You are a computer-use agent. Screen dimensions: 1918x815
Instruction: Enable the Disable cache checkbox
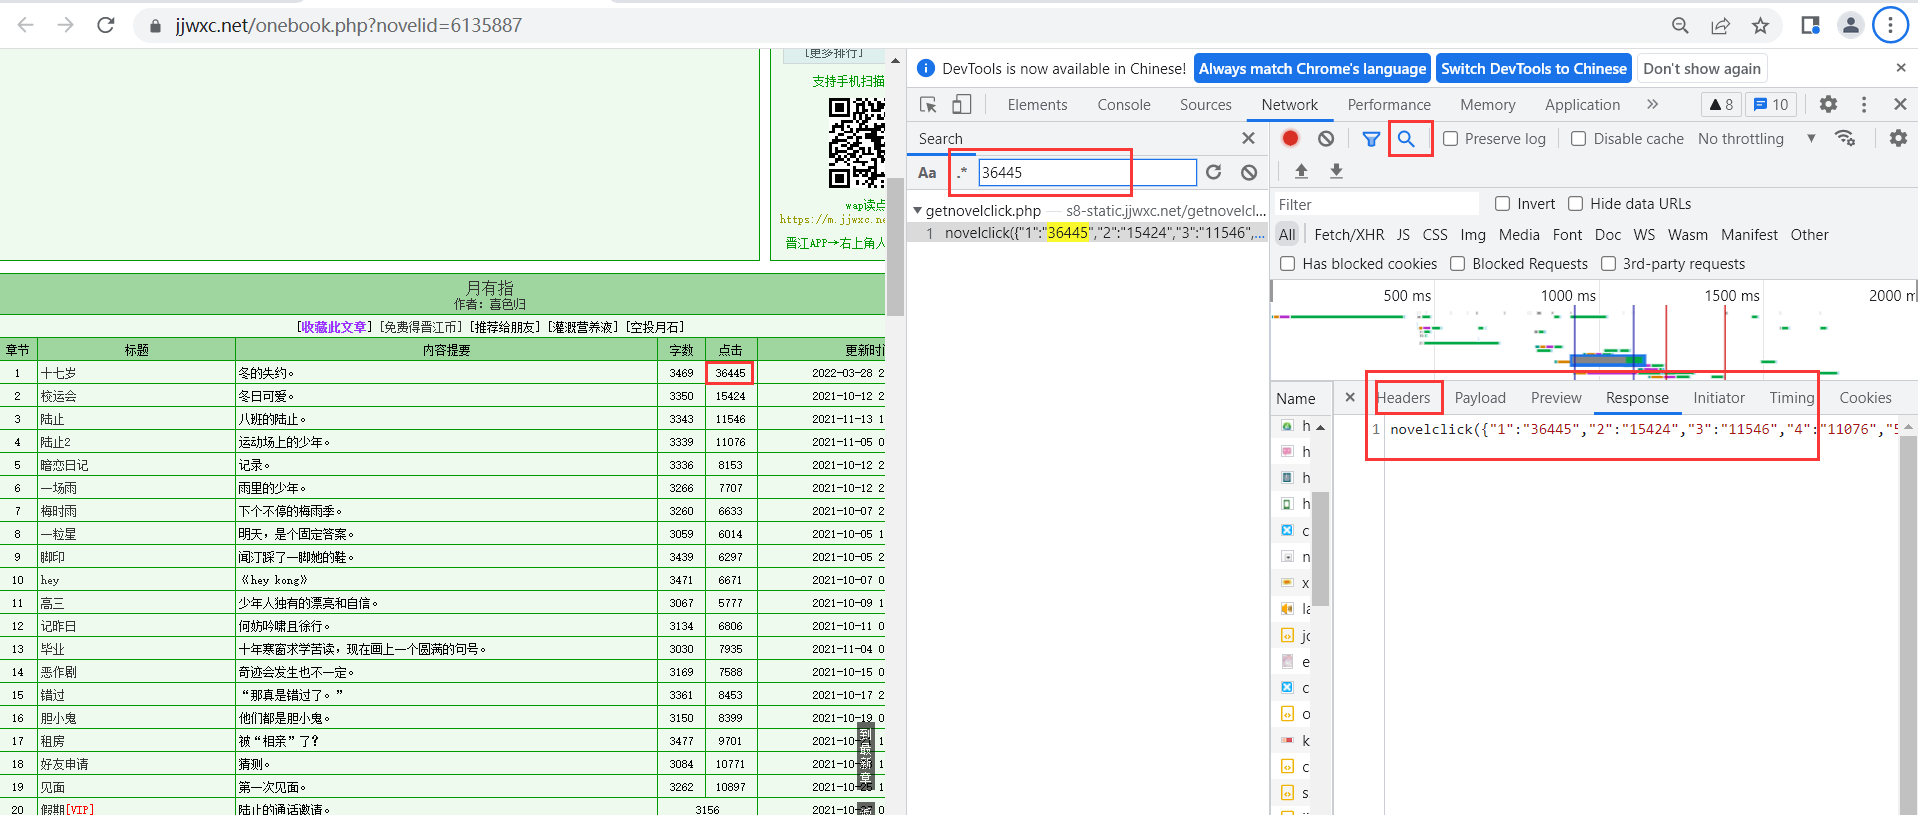click(1578, 139)
